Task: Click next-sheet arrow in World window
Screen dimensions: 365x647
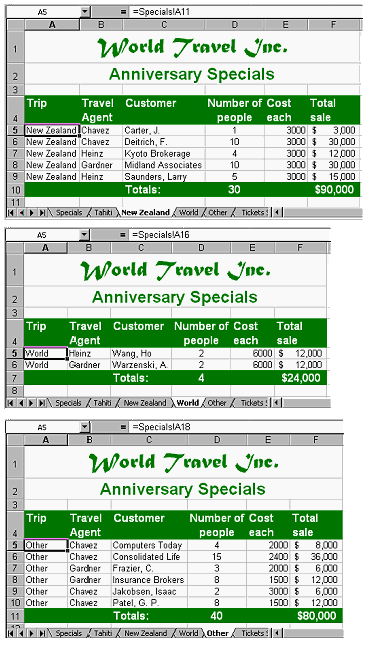Action: point(32,403)
